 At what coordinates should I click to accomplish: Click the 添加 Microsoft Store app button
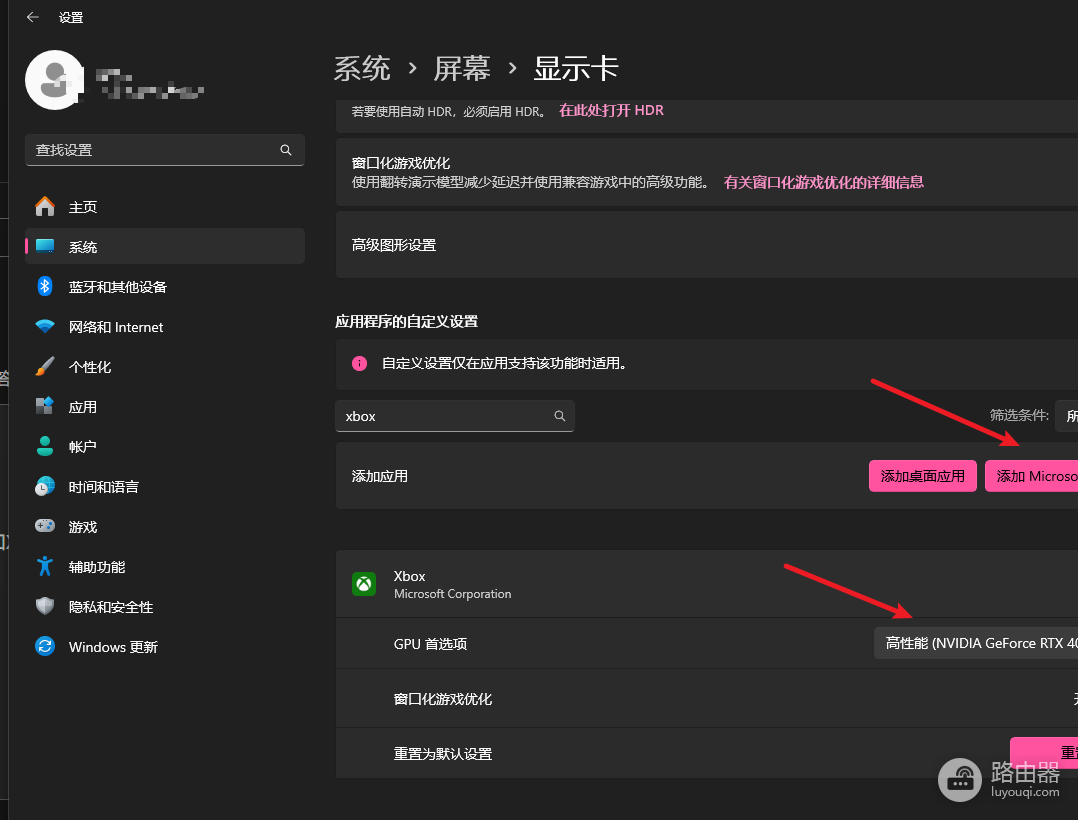1031,476
